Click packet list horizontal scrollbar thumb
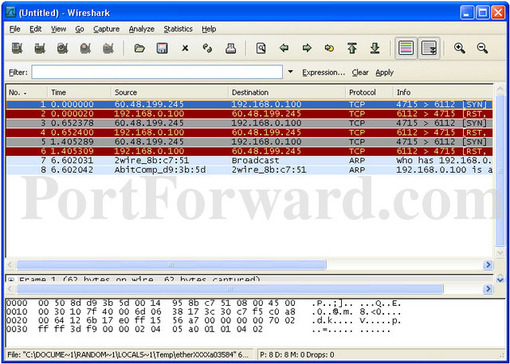This screenshot has height=364, width=510. click(171, 265)
